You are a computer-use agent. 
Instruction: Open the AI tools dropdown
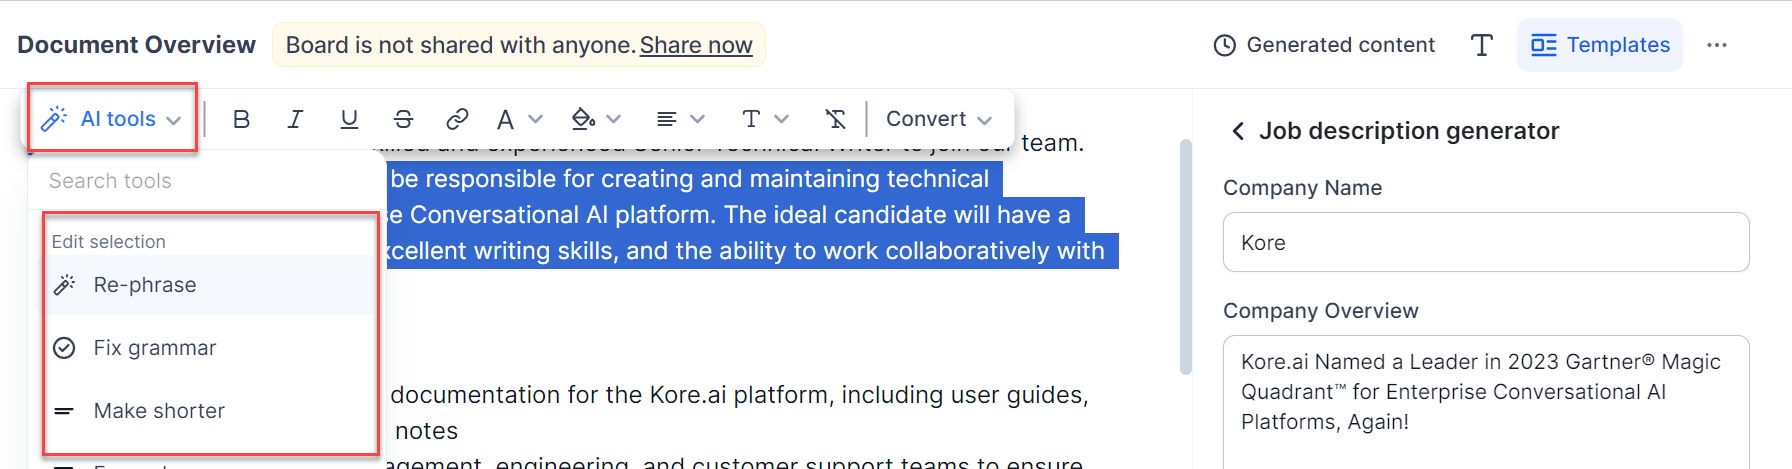point(112,119)
